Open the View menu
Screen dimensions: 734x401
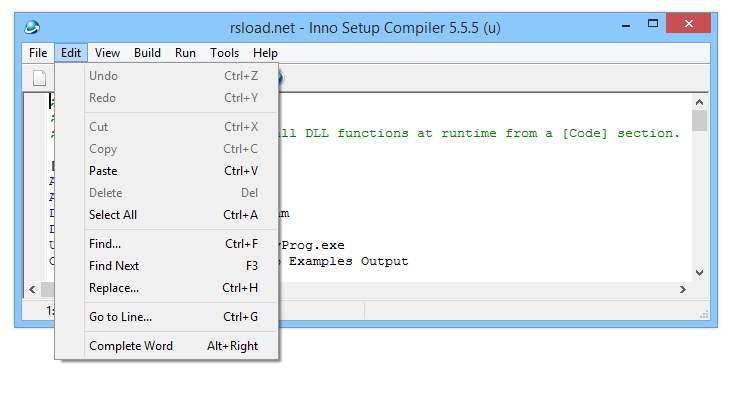tap(107, 53)
